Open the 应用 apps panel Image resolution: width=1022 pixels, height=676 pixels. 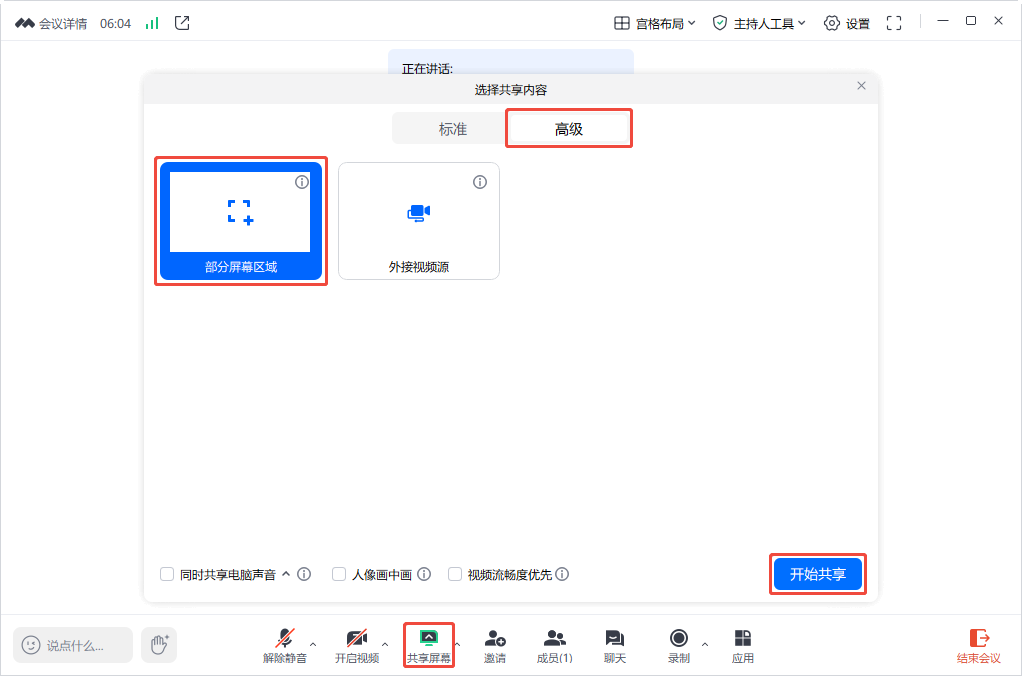tap(742, 645)
